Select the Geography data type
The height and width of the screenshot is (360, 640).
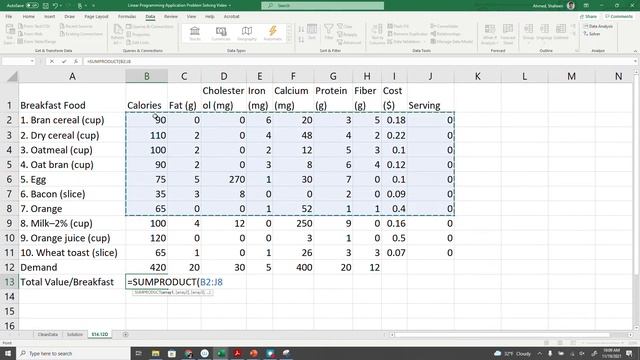pos(247,33)
